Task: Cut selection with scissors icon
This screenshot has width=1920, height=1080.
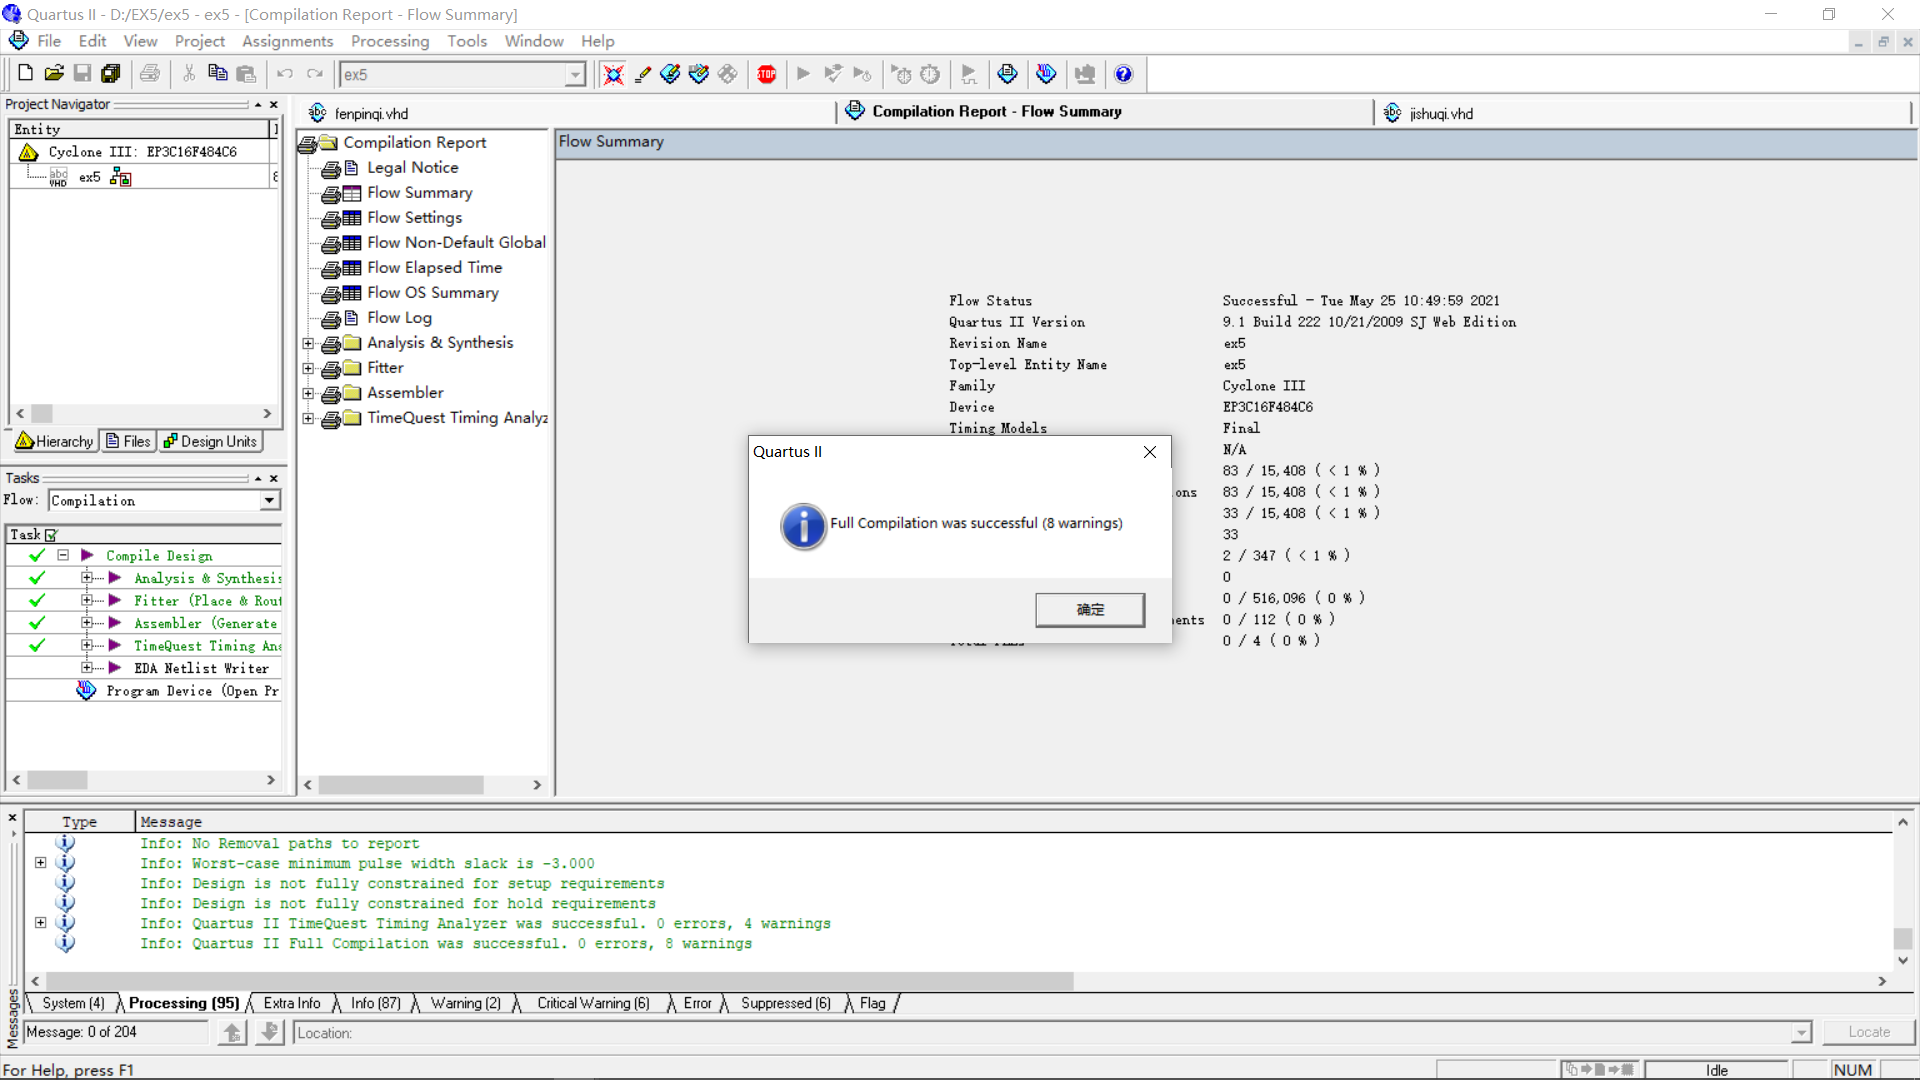Action: (189, 74)
